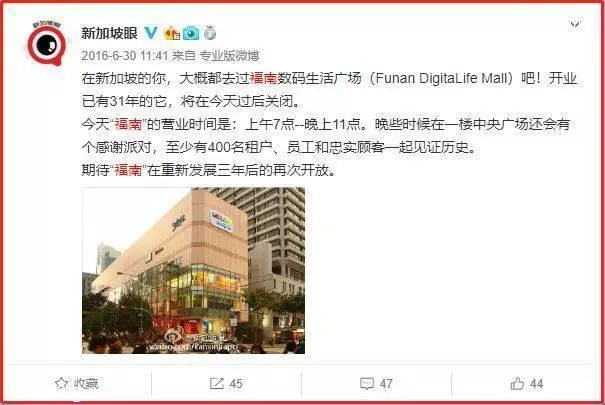
Task: Click the comment bubble icon
Action: [x=367, y=383]
